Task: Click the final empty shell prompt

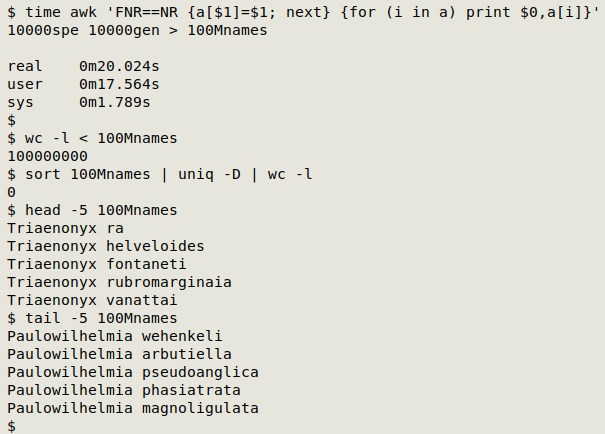Action: (12, 426)
